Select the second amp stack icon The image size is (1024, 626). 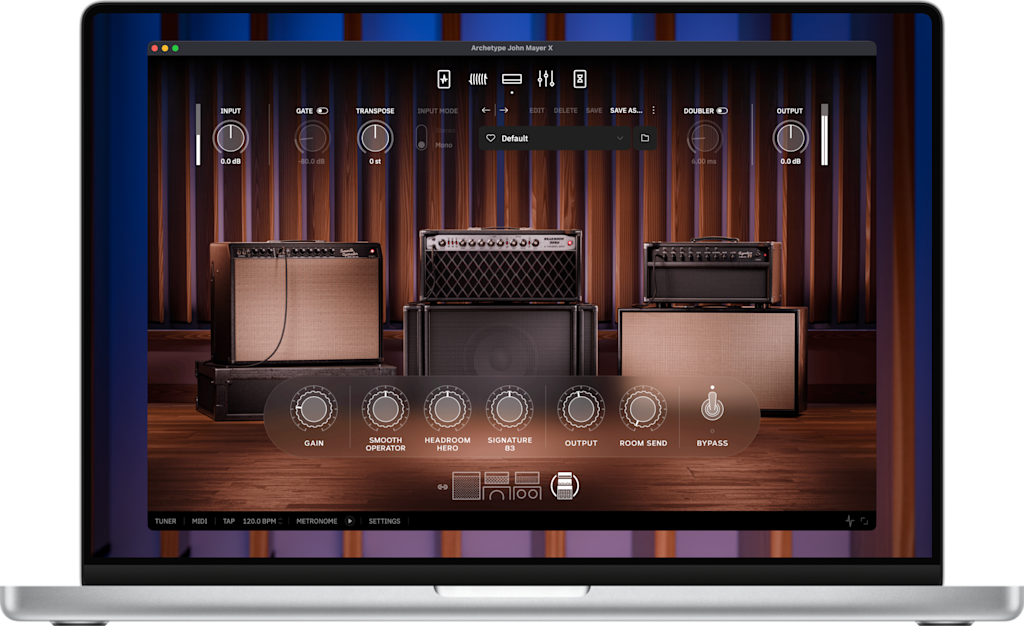coord(496,486)
